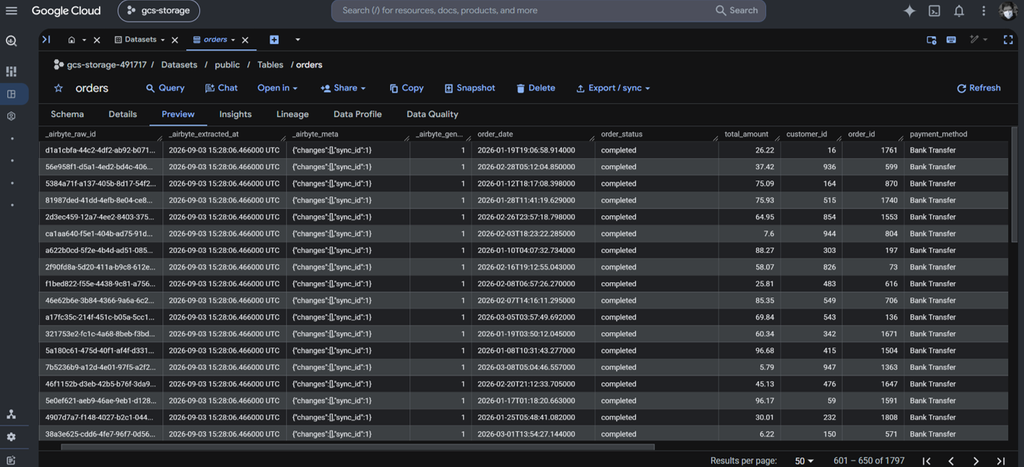Open the hexagon icon in left sidebar
Screen dimensions: 1024x467
coord(11,116)
